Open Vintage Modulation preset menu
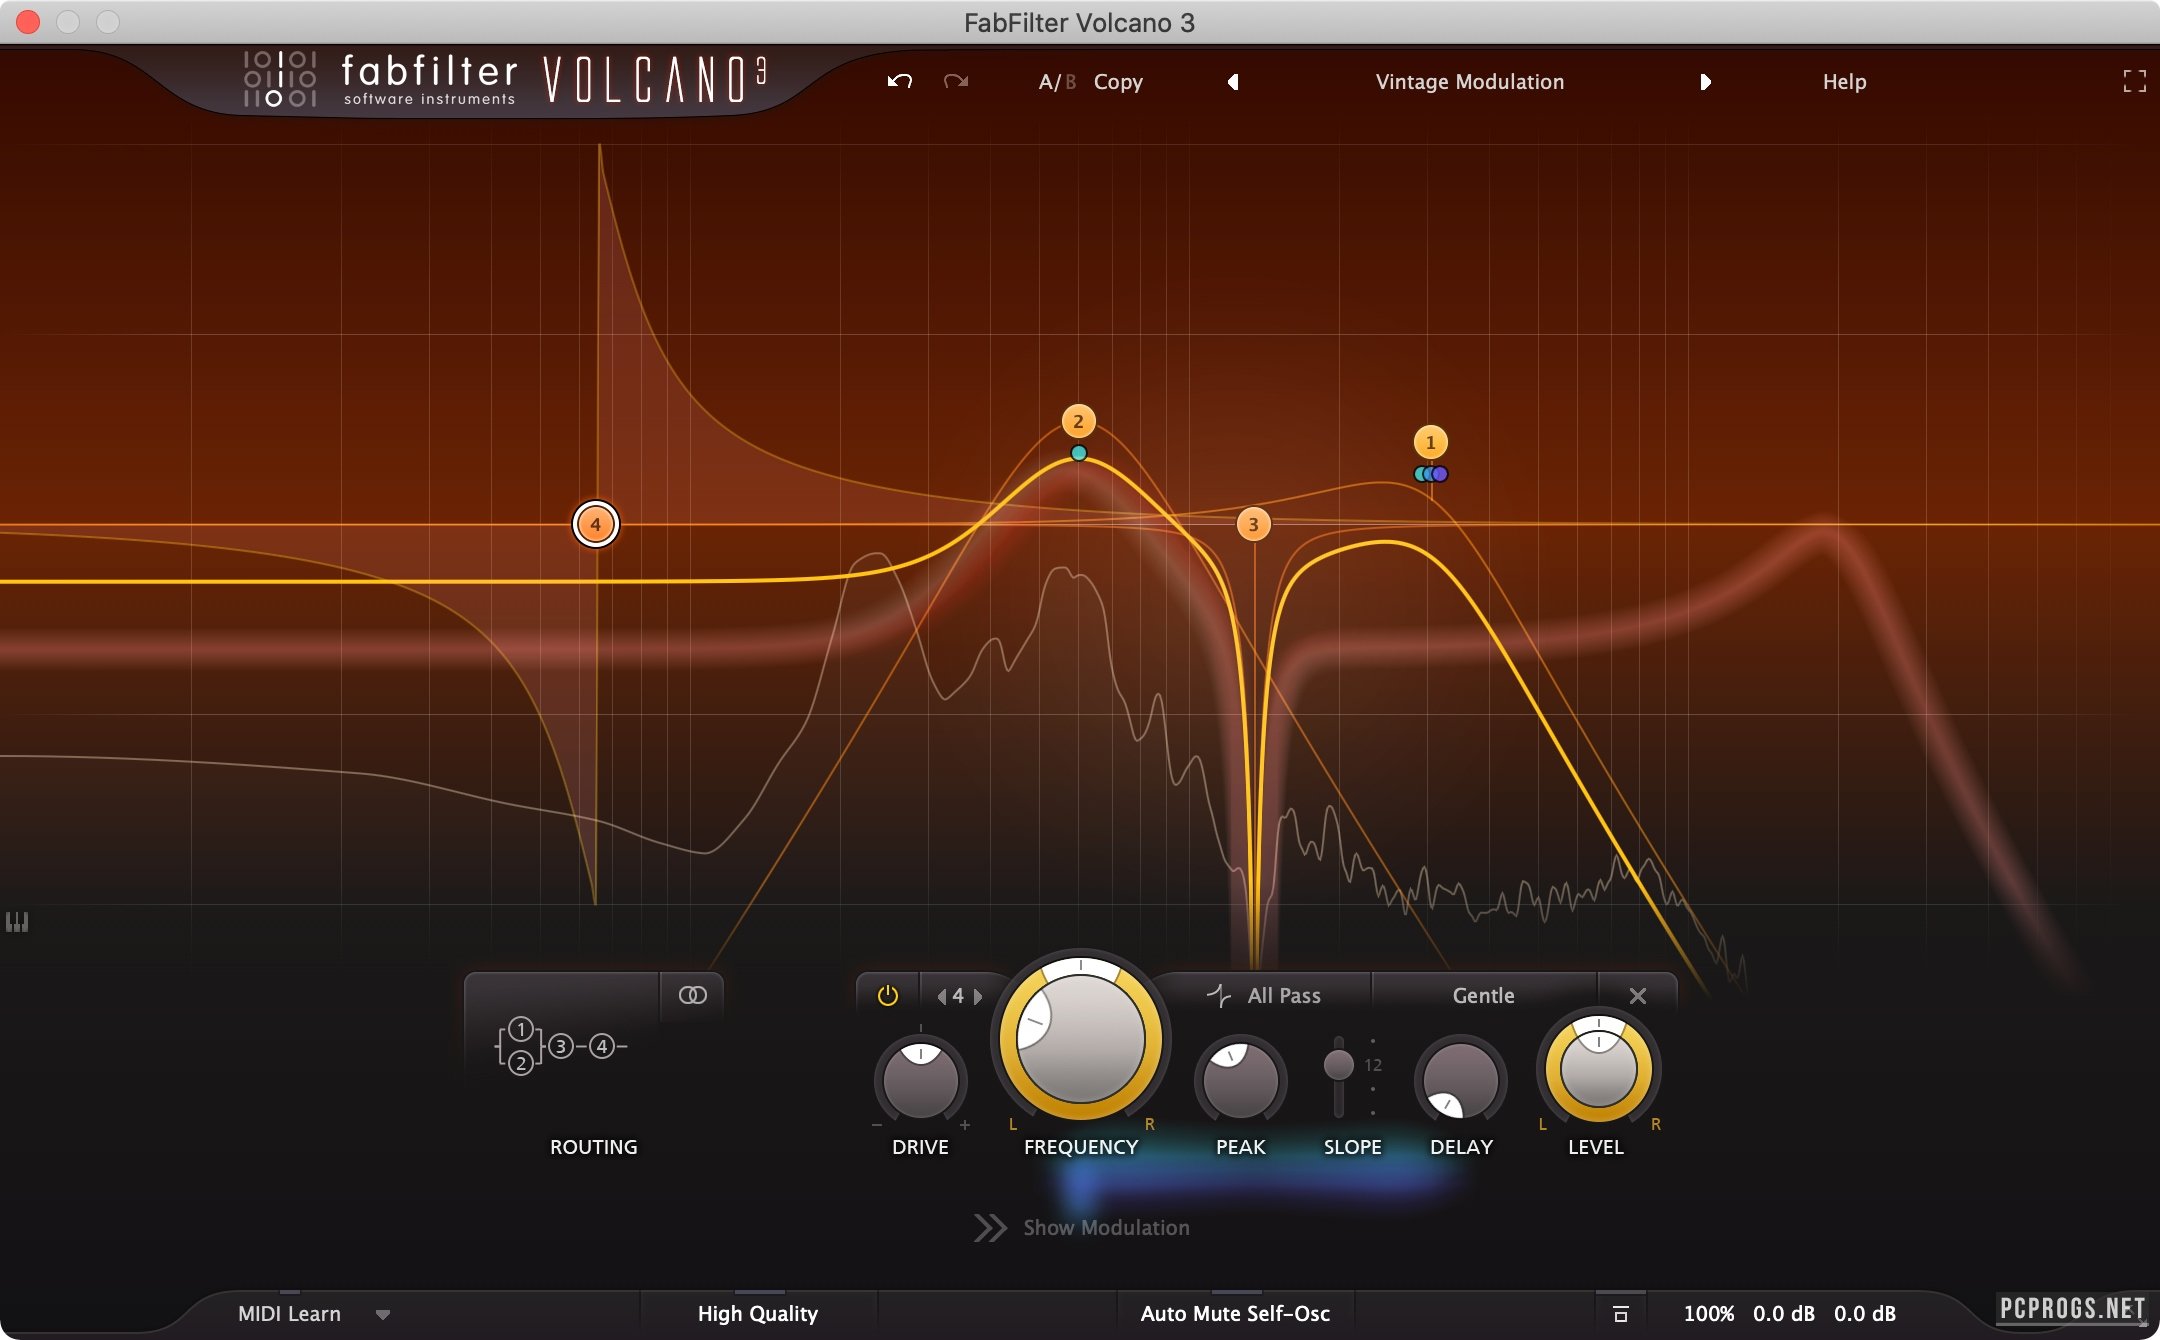2160x1340 pixels. point(1469,82)
